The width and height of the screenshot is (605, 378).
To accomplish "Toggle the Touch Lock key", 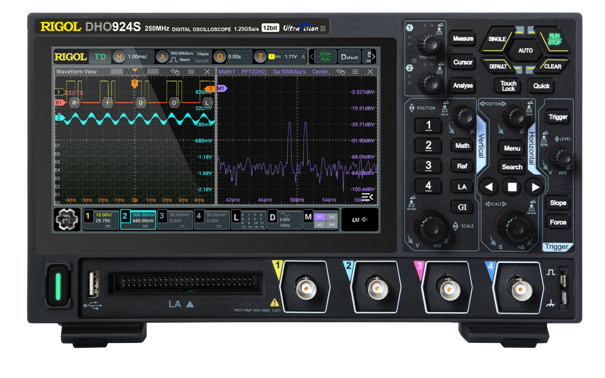I will click(508, 86).
